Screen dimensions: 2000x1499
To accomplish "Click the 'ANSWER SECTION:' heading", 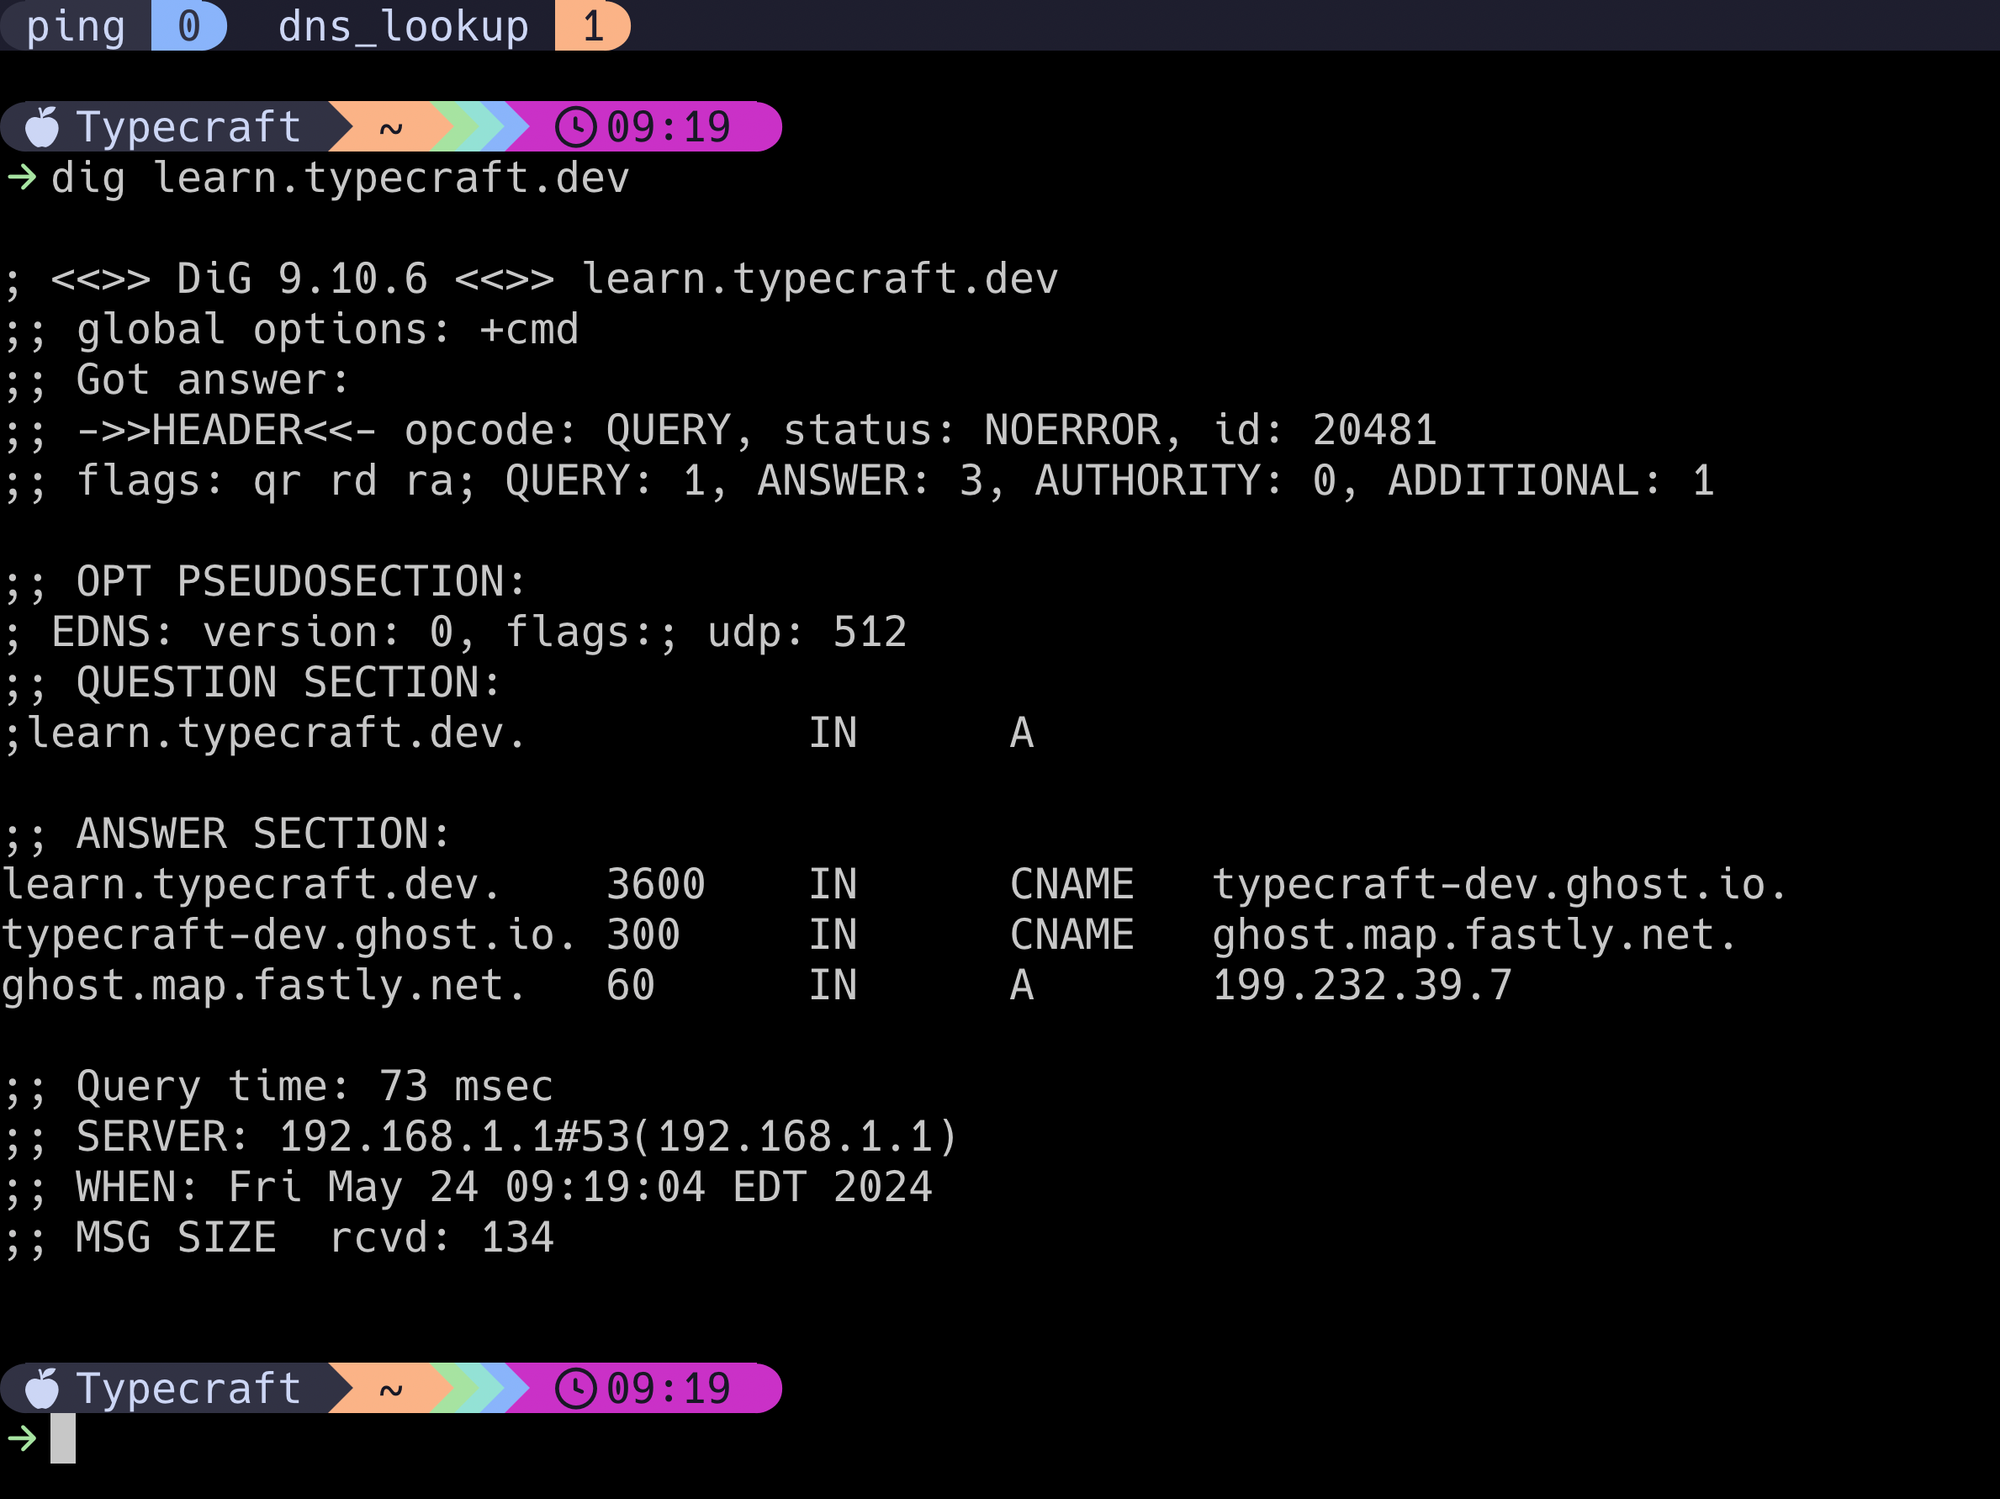I will [263, 834].
